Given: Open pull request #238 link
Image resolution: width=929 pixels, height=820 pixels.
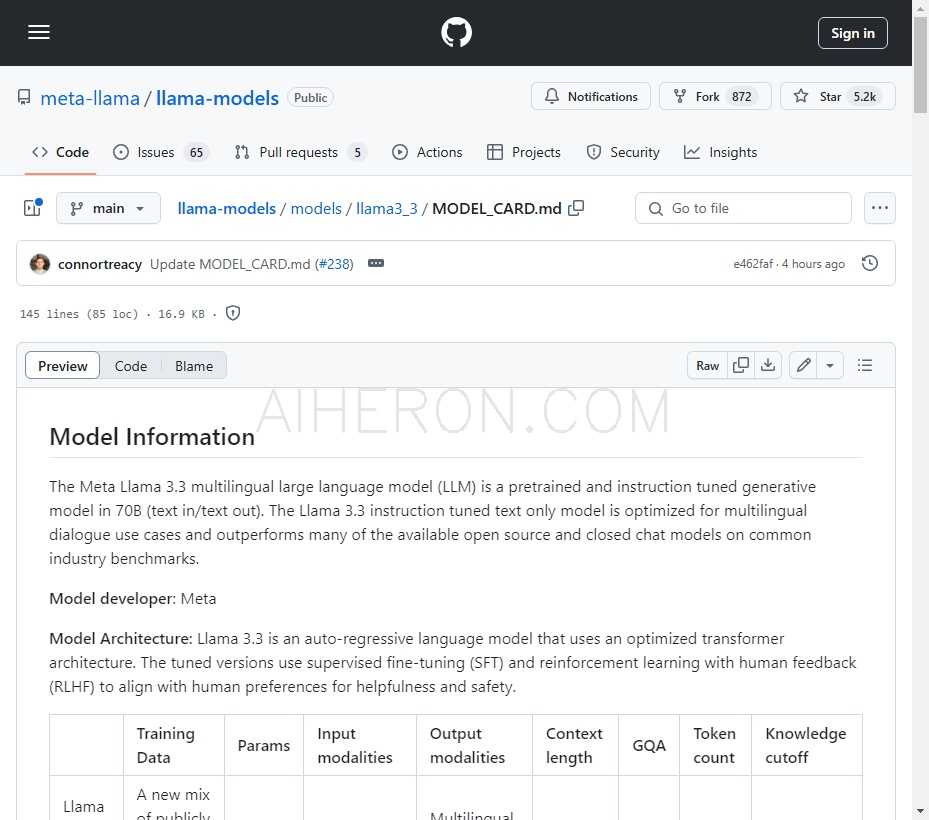Looking at the screenshot, I should pyautogui.click(x=334, y=264).
